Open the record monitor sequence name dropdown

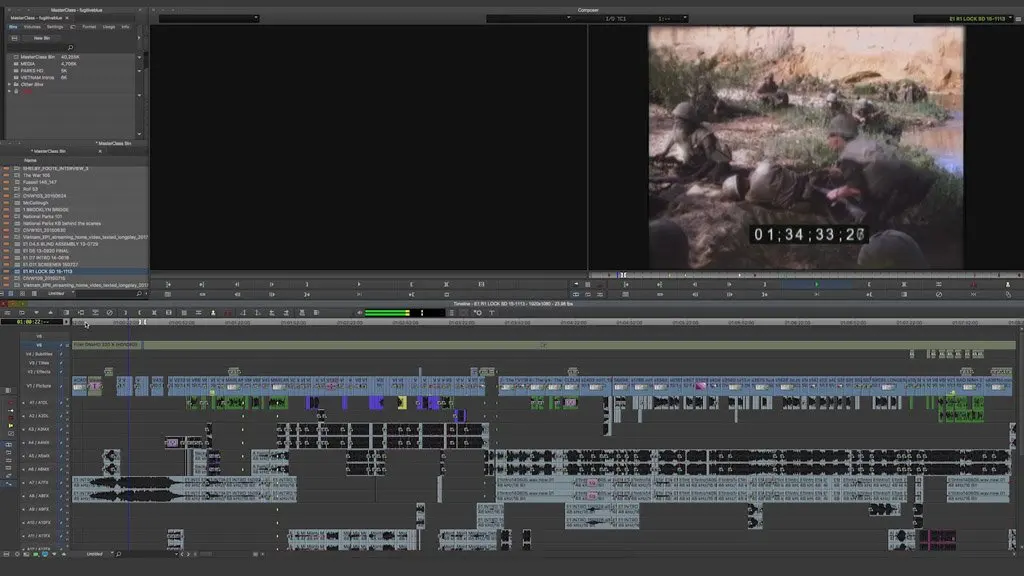pyautogui.click(x=966, y=18)
